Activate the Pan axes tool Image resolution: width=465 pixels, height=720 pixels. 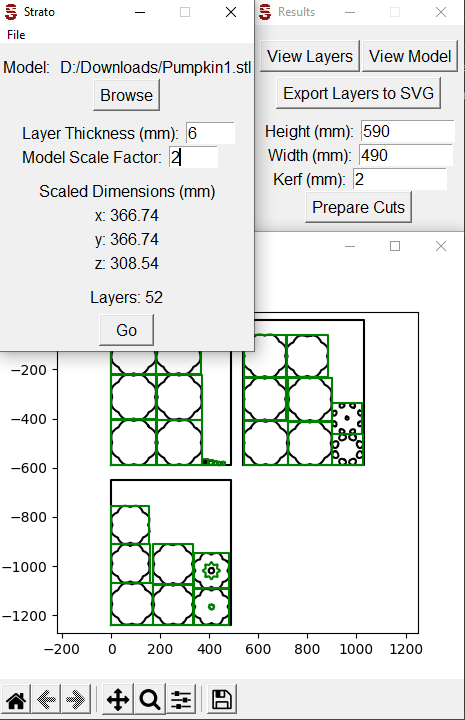pos(118,700)
